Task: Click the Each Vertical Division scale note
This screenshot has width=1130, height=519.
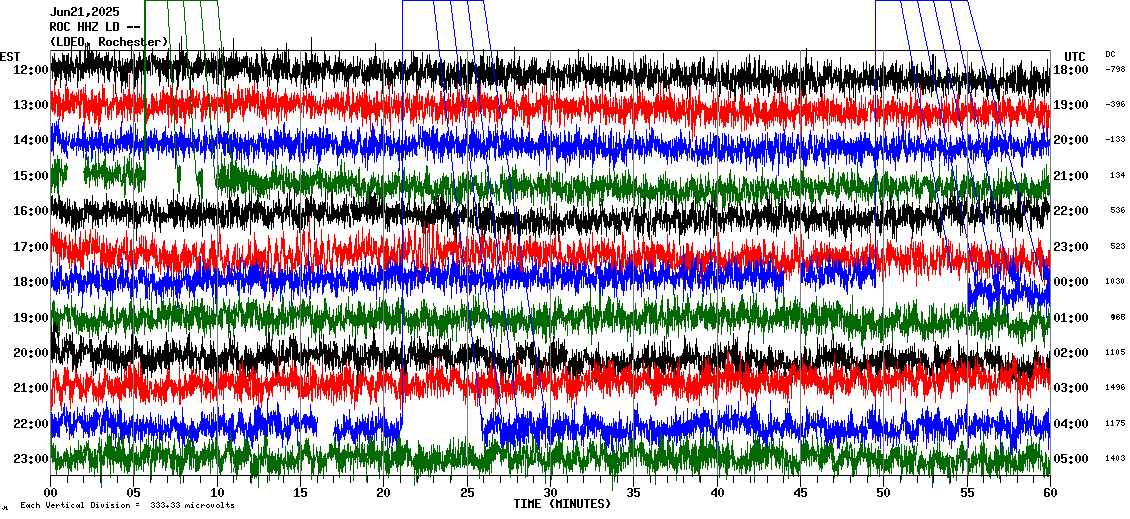Action: (x=127, y=506)
